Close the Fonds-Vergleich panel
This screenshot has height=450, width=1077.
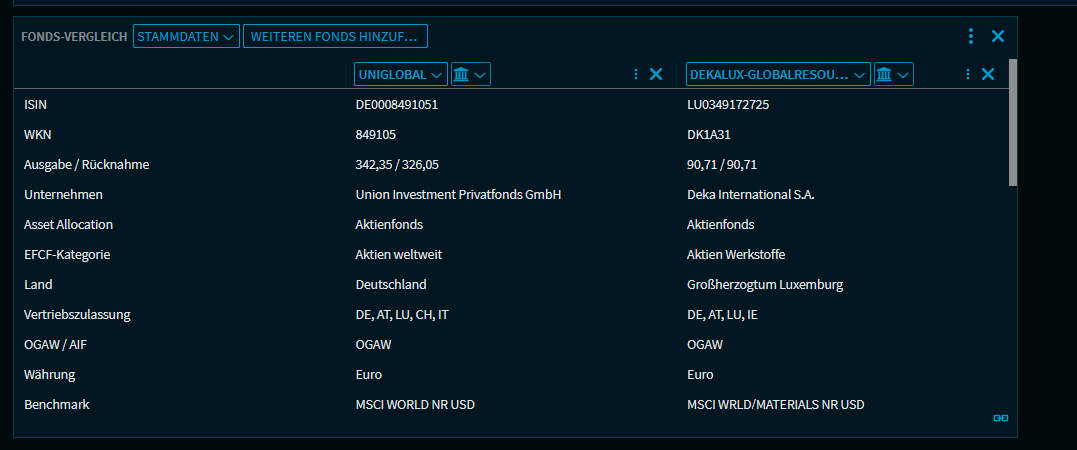tap(997, 37)
